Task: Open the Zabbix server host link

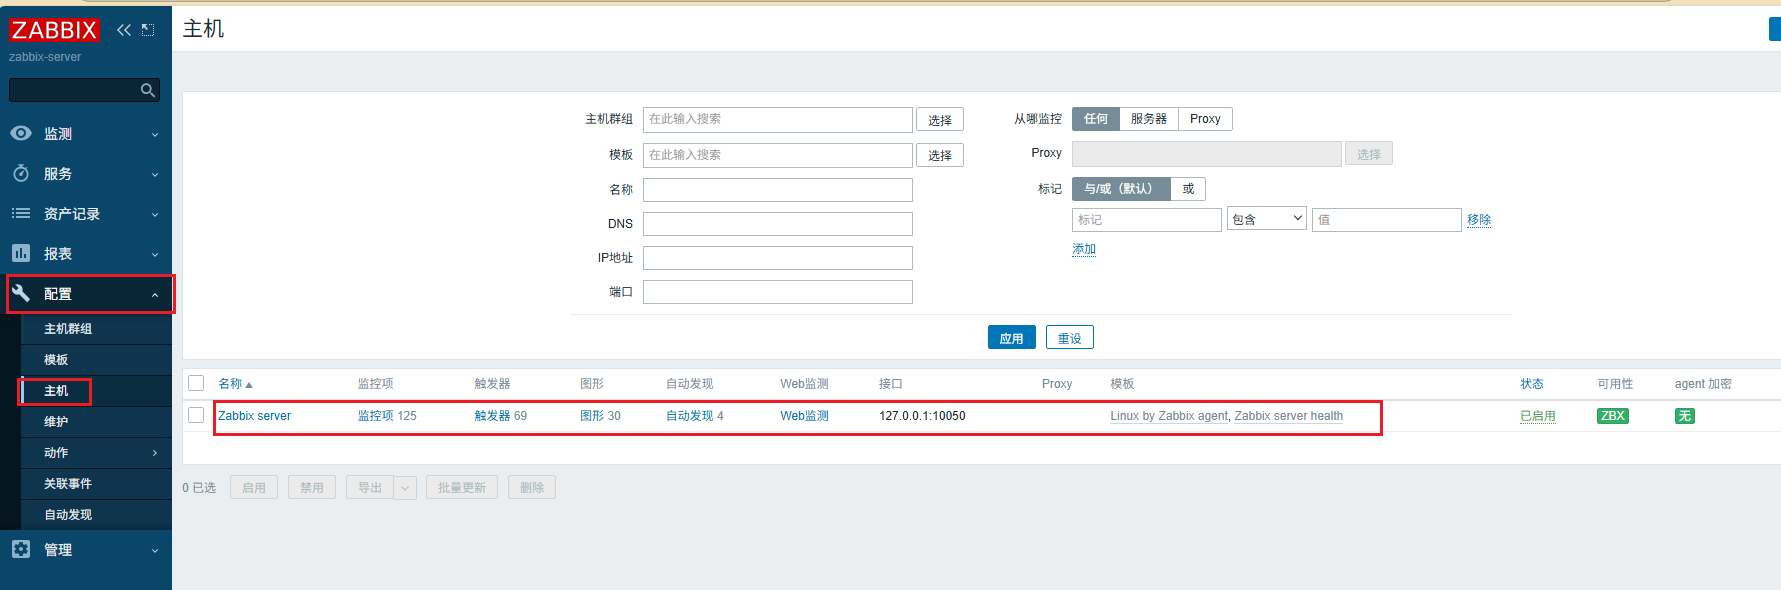Action: 255,416
